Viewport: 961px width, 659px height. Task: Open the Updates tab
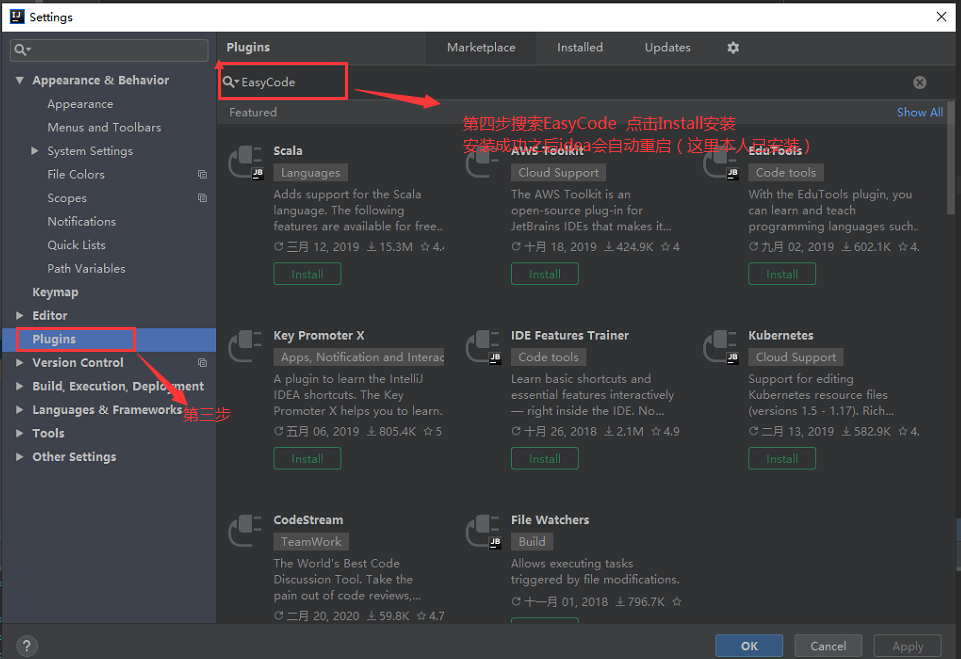pos(666,47)
